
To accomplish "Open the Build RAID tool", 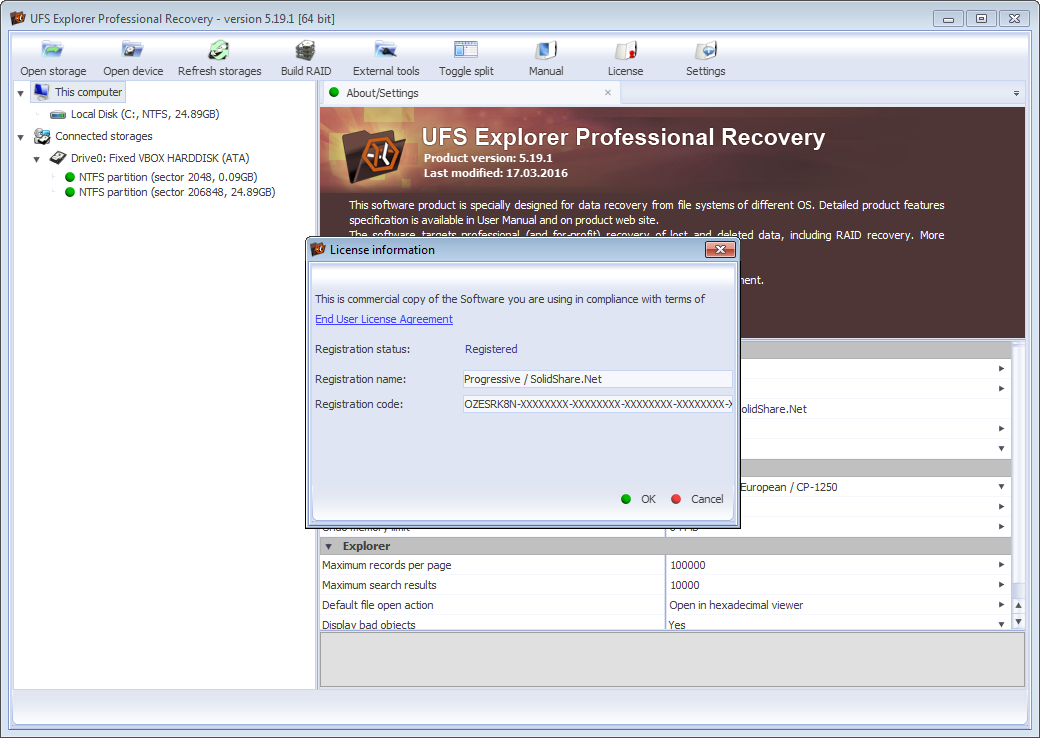I will point(305,50).
